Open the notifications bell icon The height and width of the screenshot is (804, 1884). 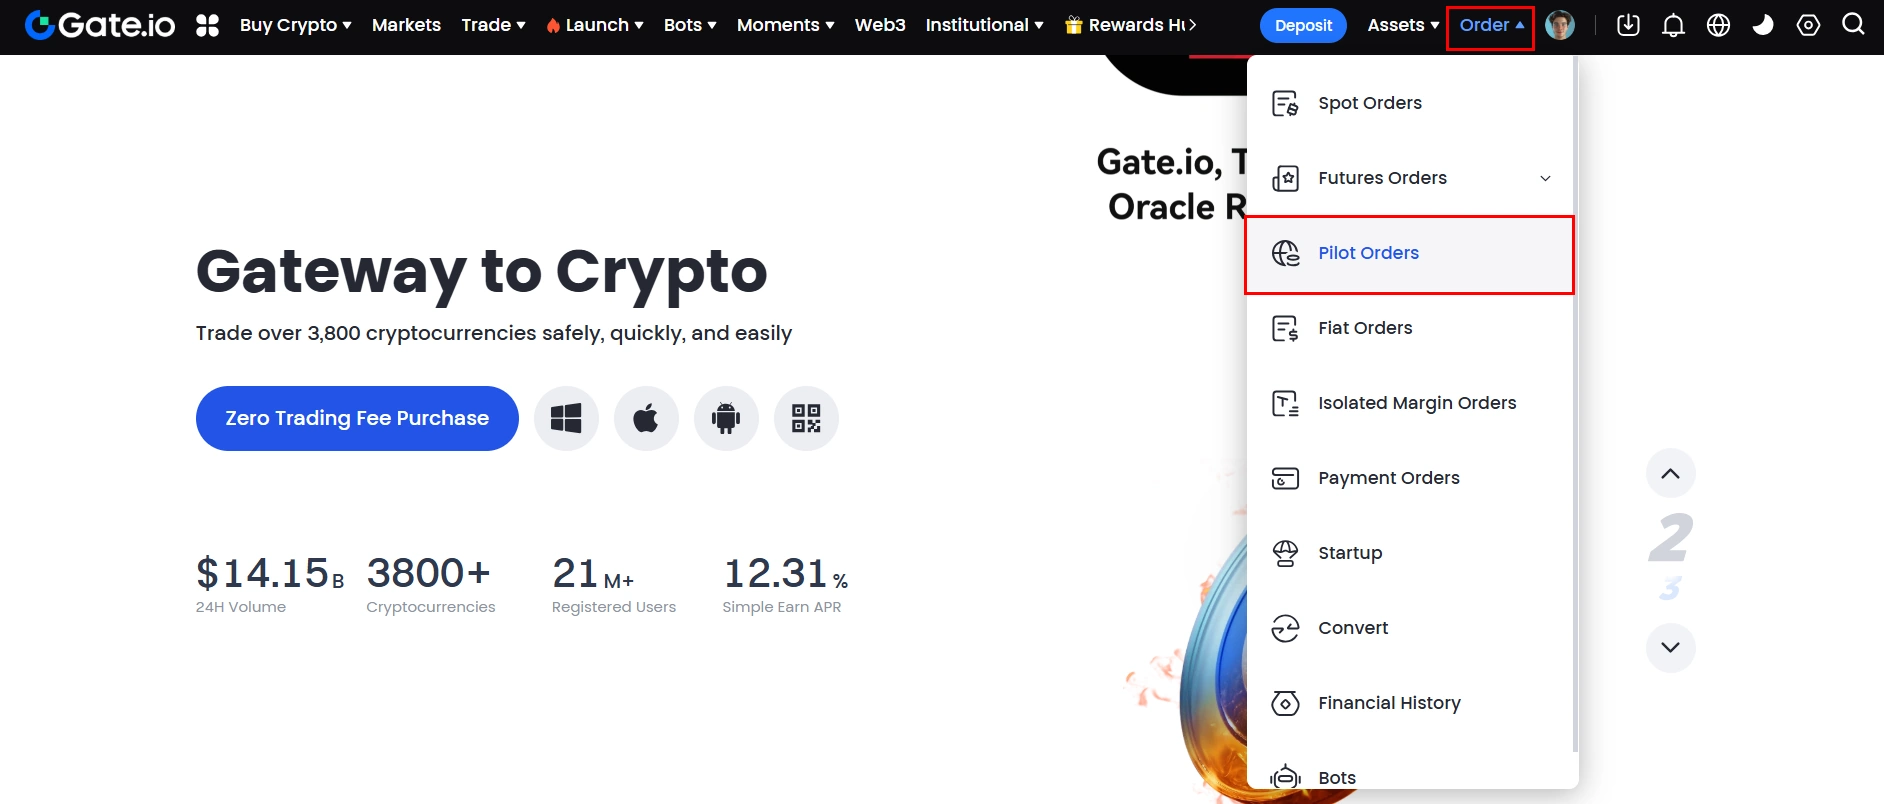[x=1673, y=25]
